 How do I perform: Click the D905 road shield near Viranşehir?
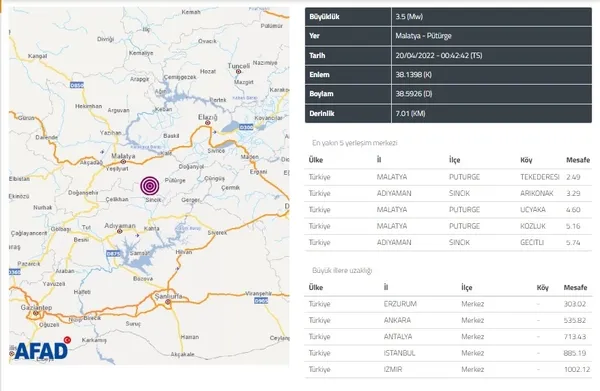pos(261,301)
